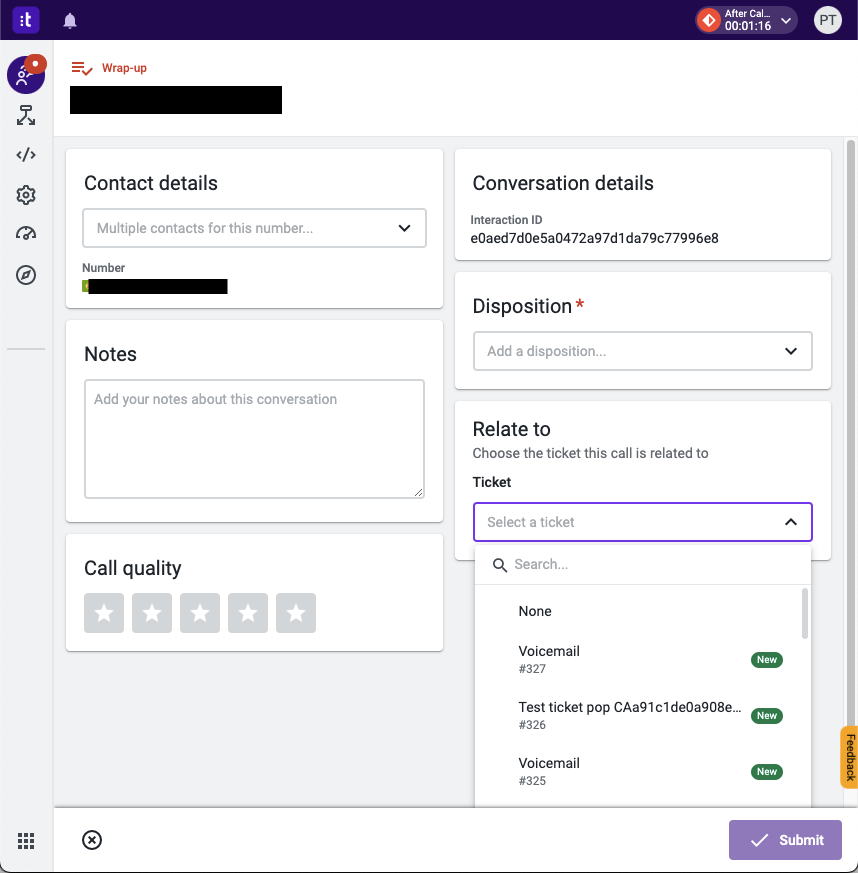Open the conversations app with red badge

click(26, 75)
